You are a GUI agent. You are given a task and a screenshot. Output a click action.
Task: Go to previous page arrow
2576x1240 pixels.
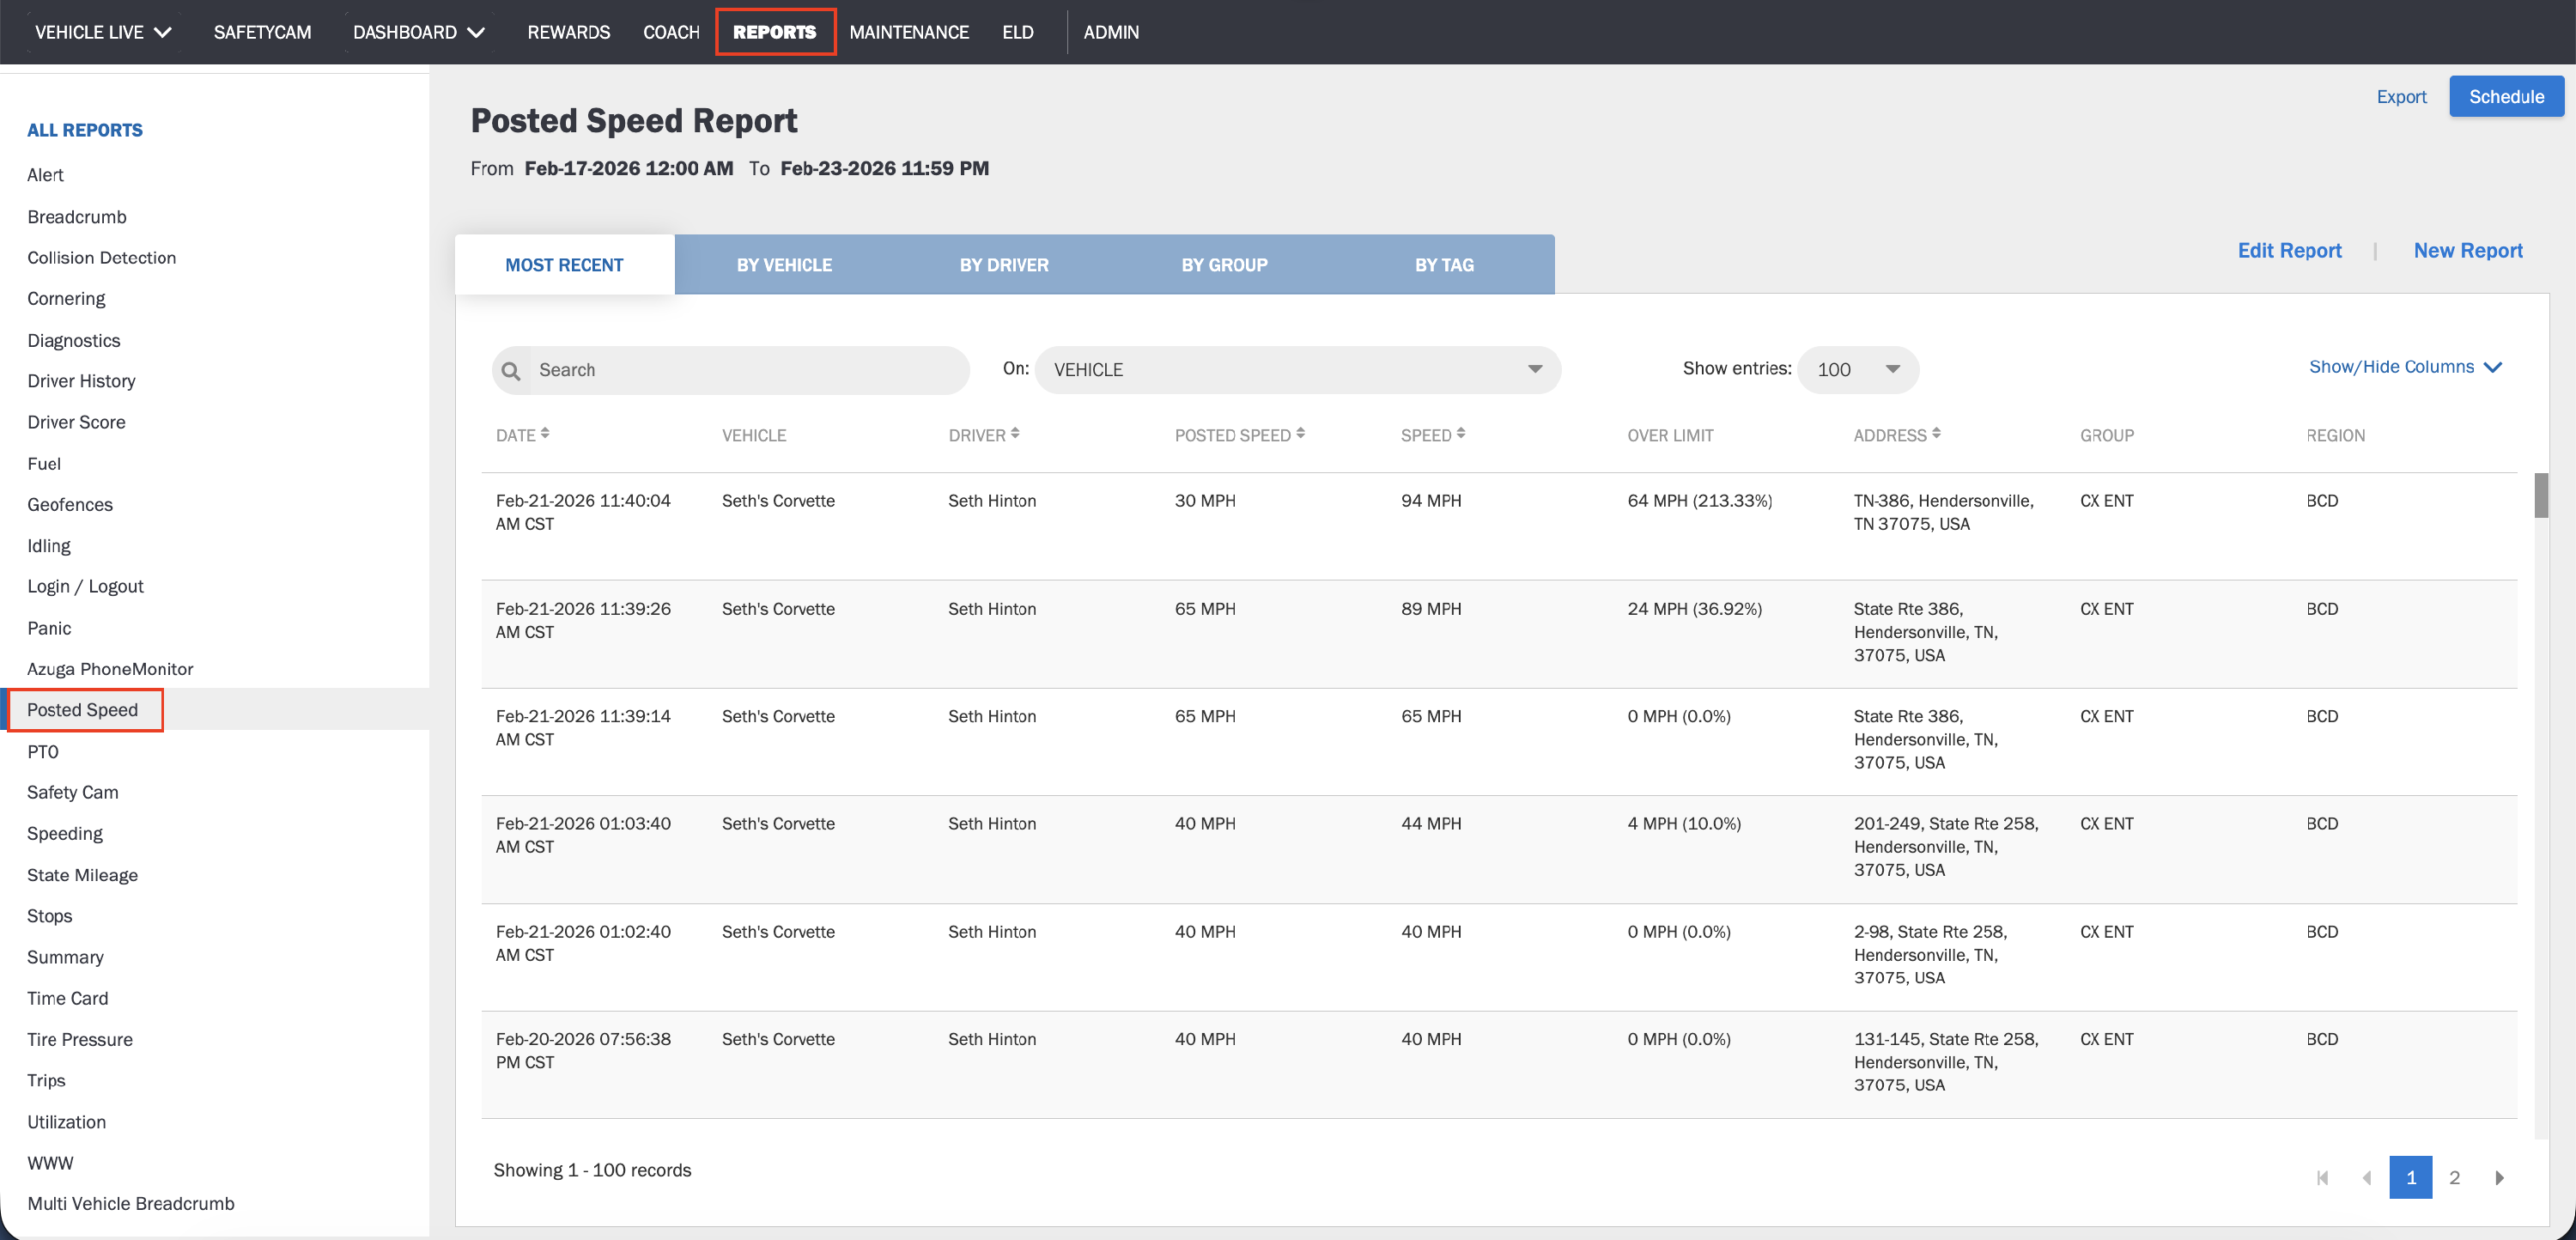(x=2366, y=1177)
